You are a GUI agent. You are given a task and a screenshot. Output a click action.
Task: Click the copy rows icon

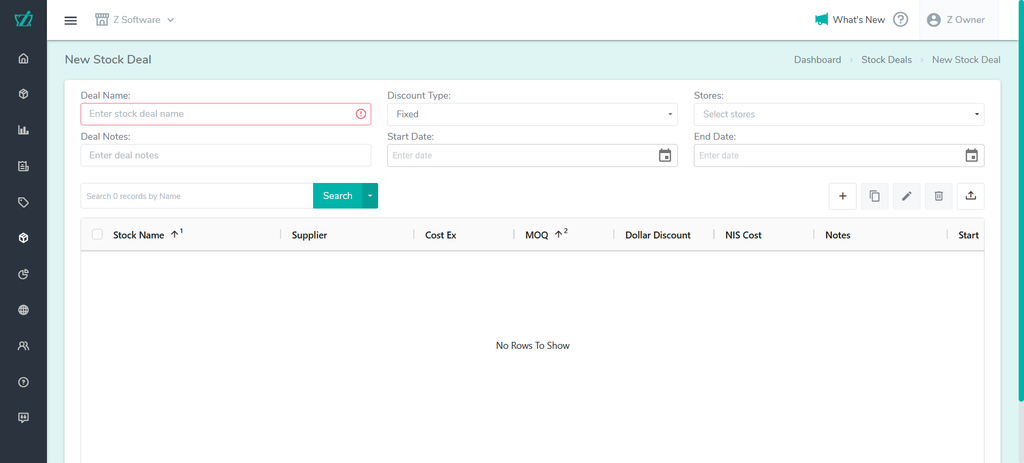(x=874, y=196)
